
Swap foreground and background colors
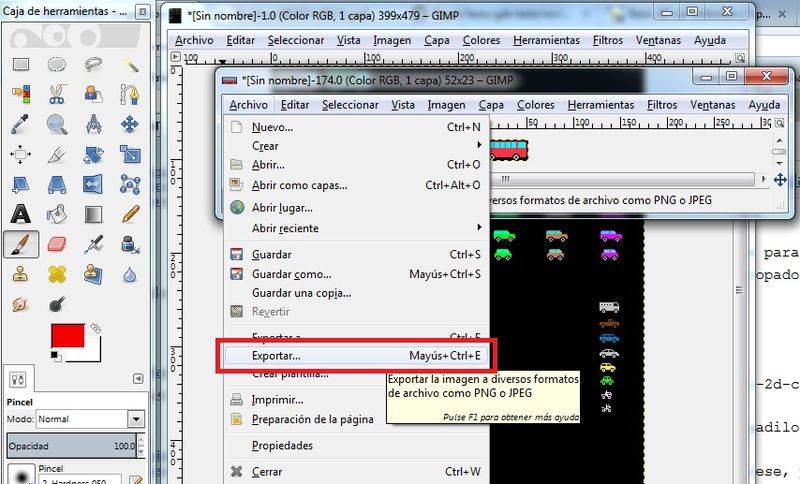coord(95,328)
